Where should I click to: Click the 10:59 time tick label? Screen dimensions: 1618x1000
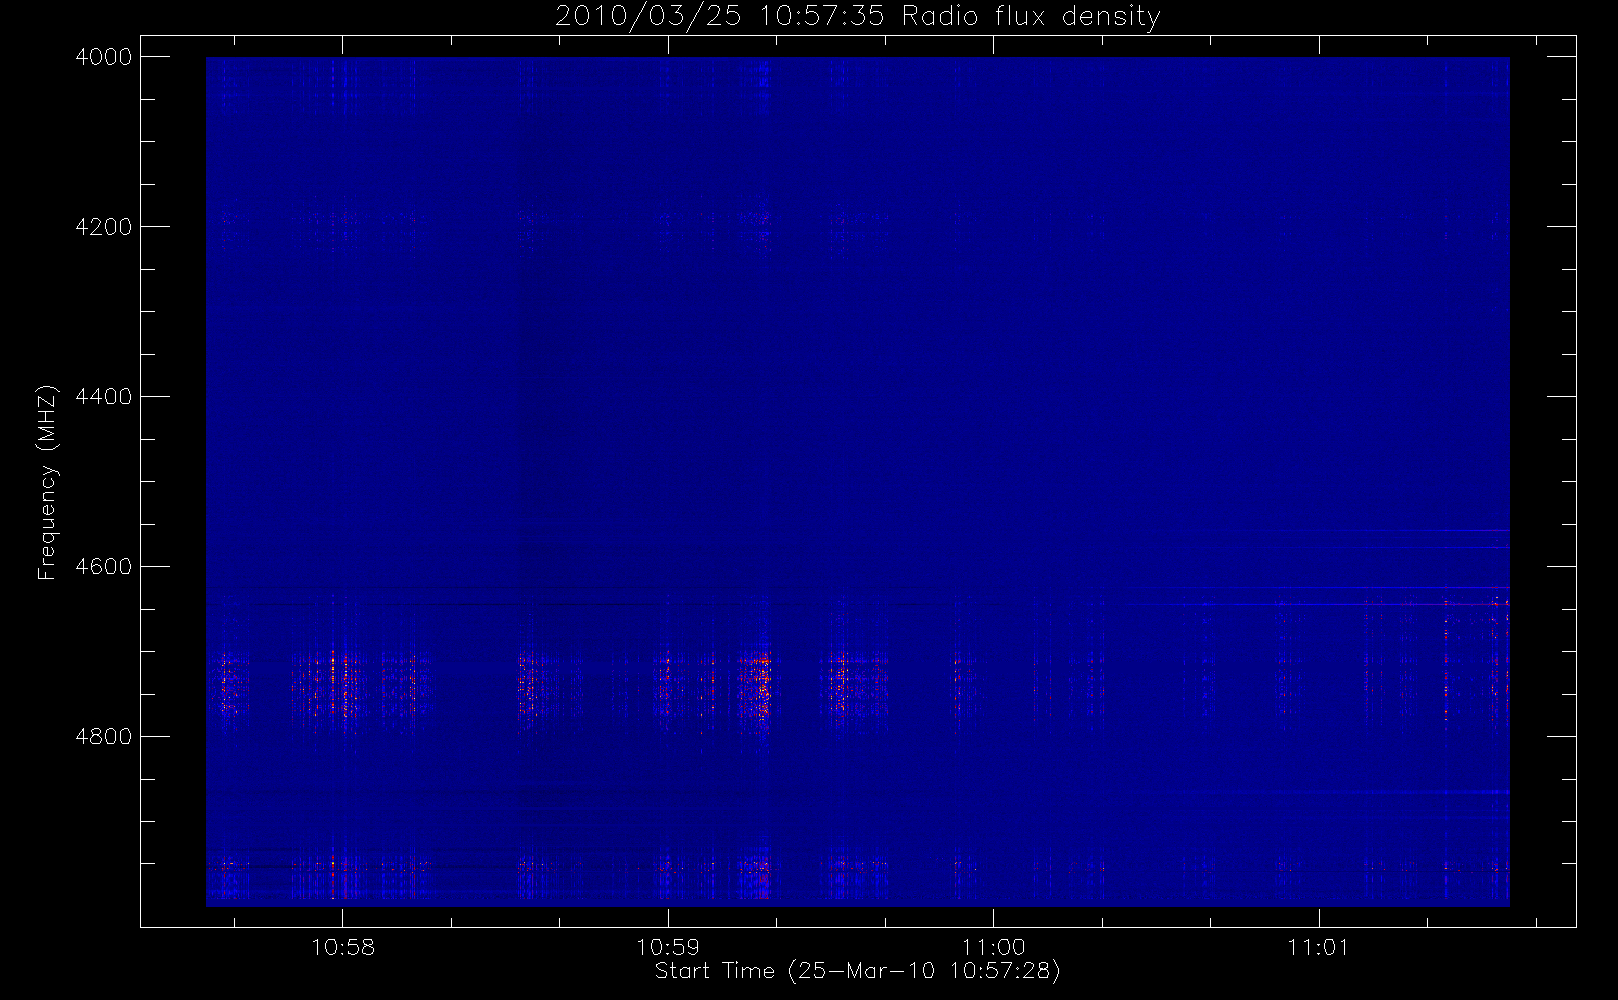(x=668, y=947)
